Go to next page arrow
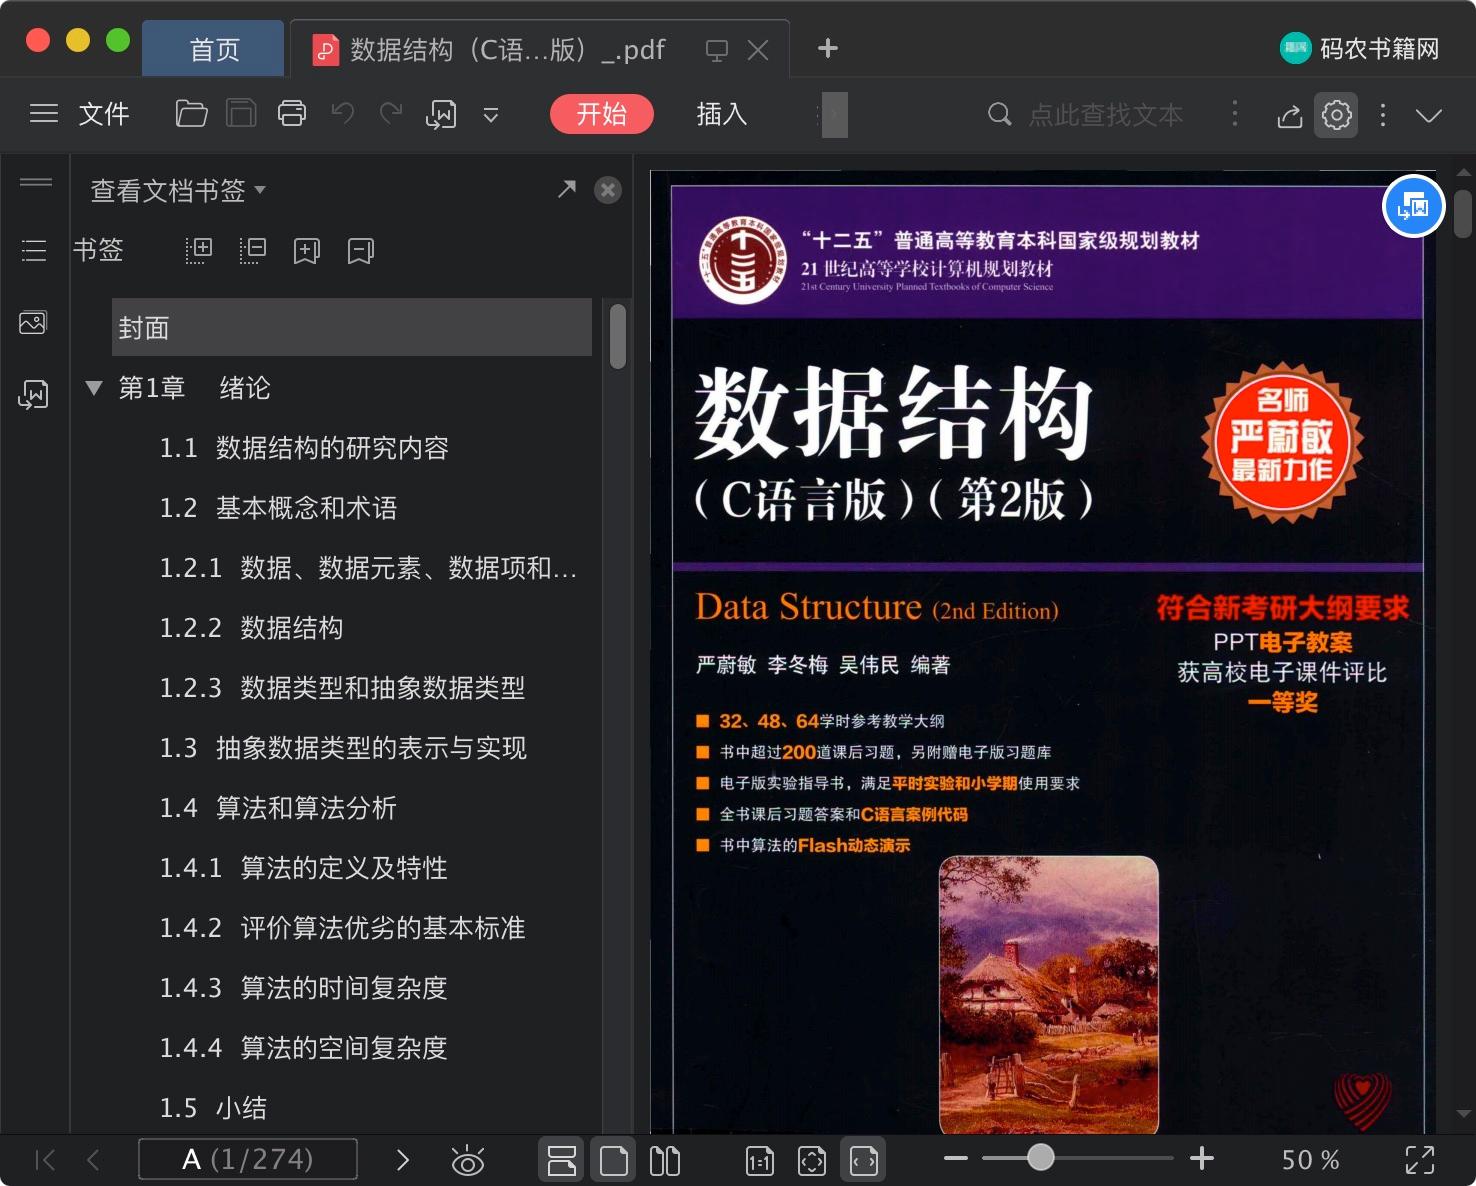 403,1160
